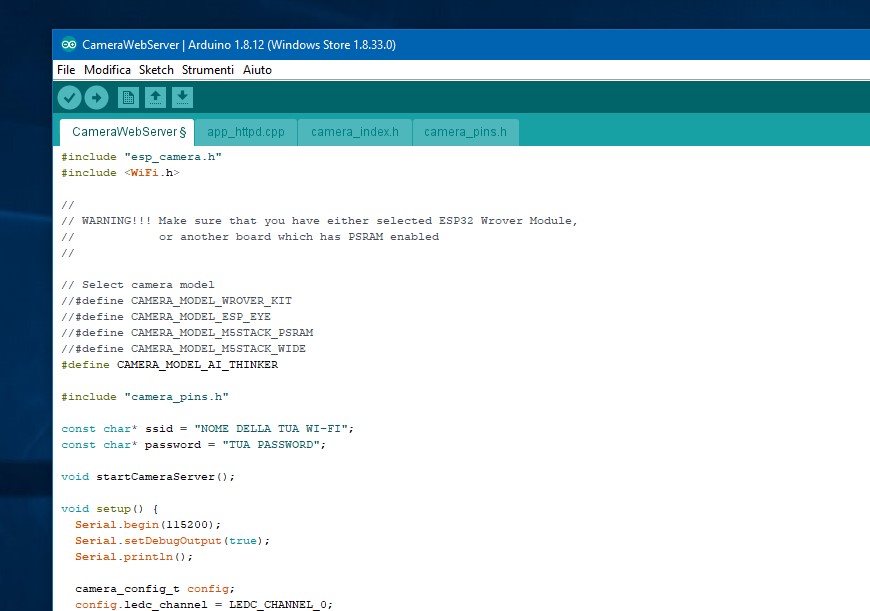Viewport: 870px width, 611px height.
Task: Click the CAMERA_MODEL_M5STACK_WIDE line
Action: (184, 349)
